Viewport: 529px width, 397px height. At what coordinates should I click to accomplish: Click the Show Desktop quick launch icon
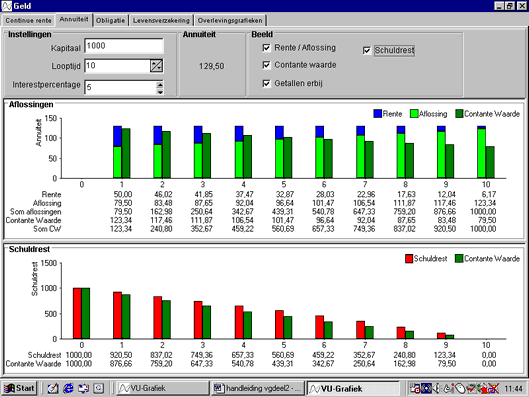tap(53, 389)
